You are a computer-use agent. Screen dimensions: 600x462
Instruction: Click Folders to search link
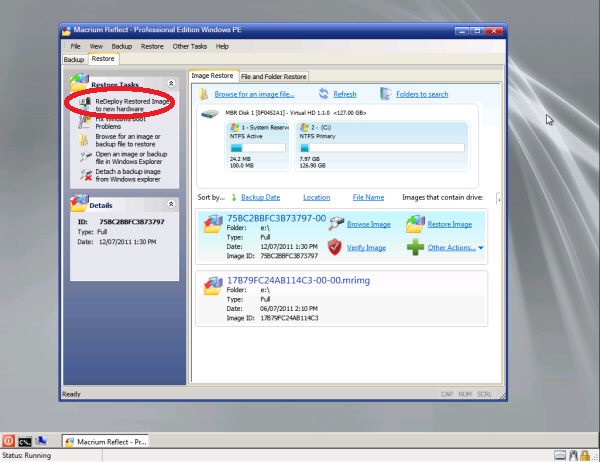click(x=422, y=94)
